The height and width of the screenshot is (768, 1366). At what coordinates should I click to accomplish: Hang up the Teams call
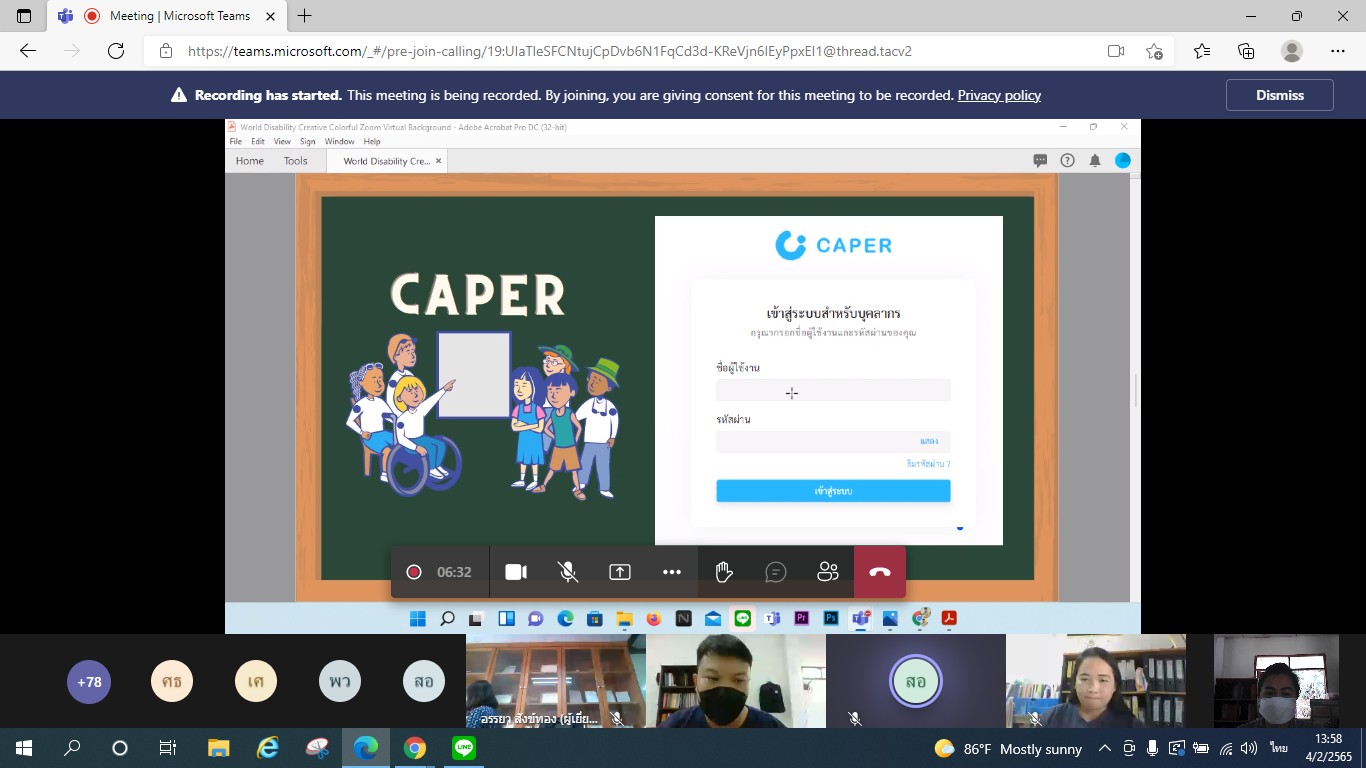pyautogui.click(x=880, y=572)
